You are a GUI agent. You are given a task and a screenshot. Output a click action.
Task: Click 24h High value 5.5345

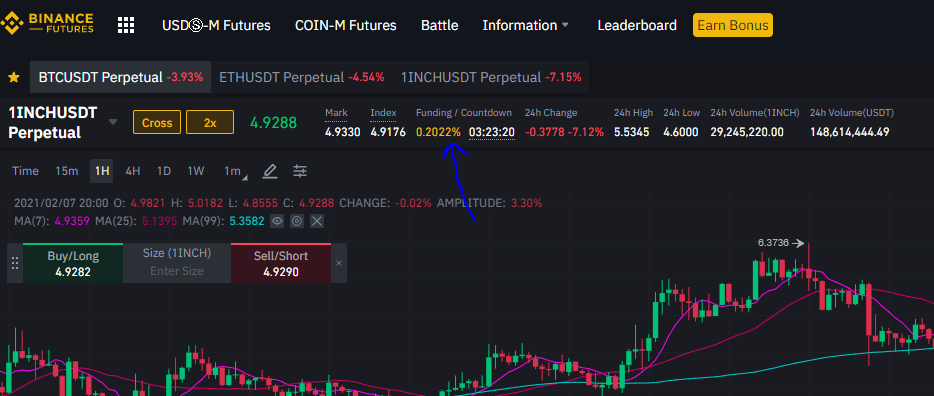pos(631,132)
